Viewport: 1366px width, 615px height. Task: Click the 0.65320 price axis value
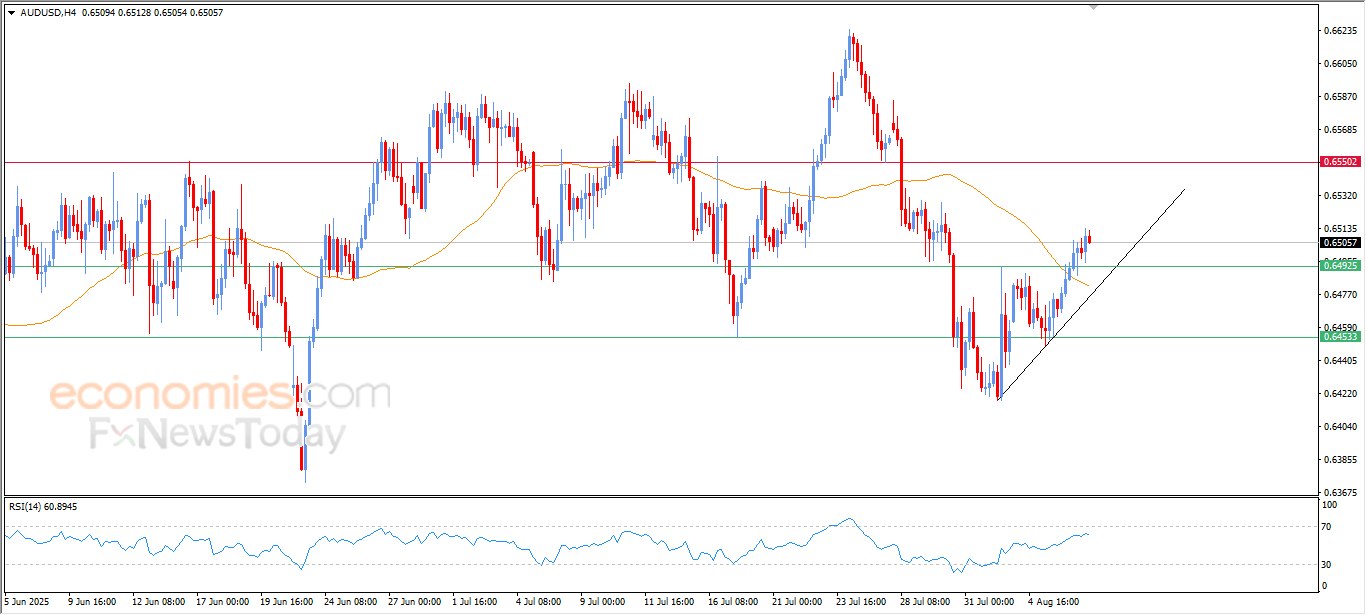click(1340, 195)
